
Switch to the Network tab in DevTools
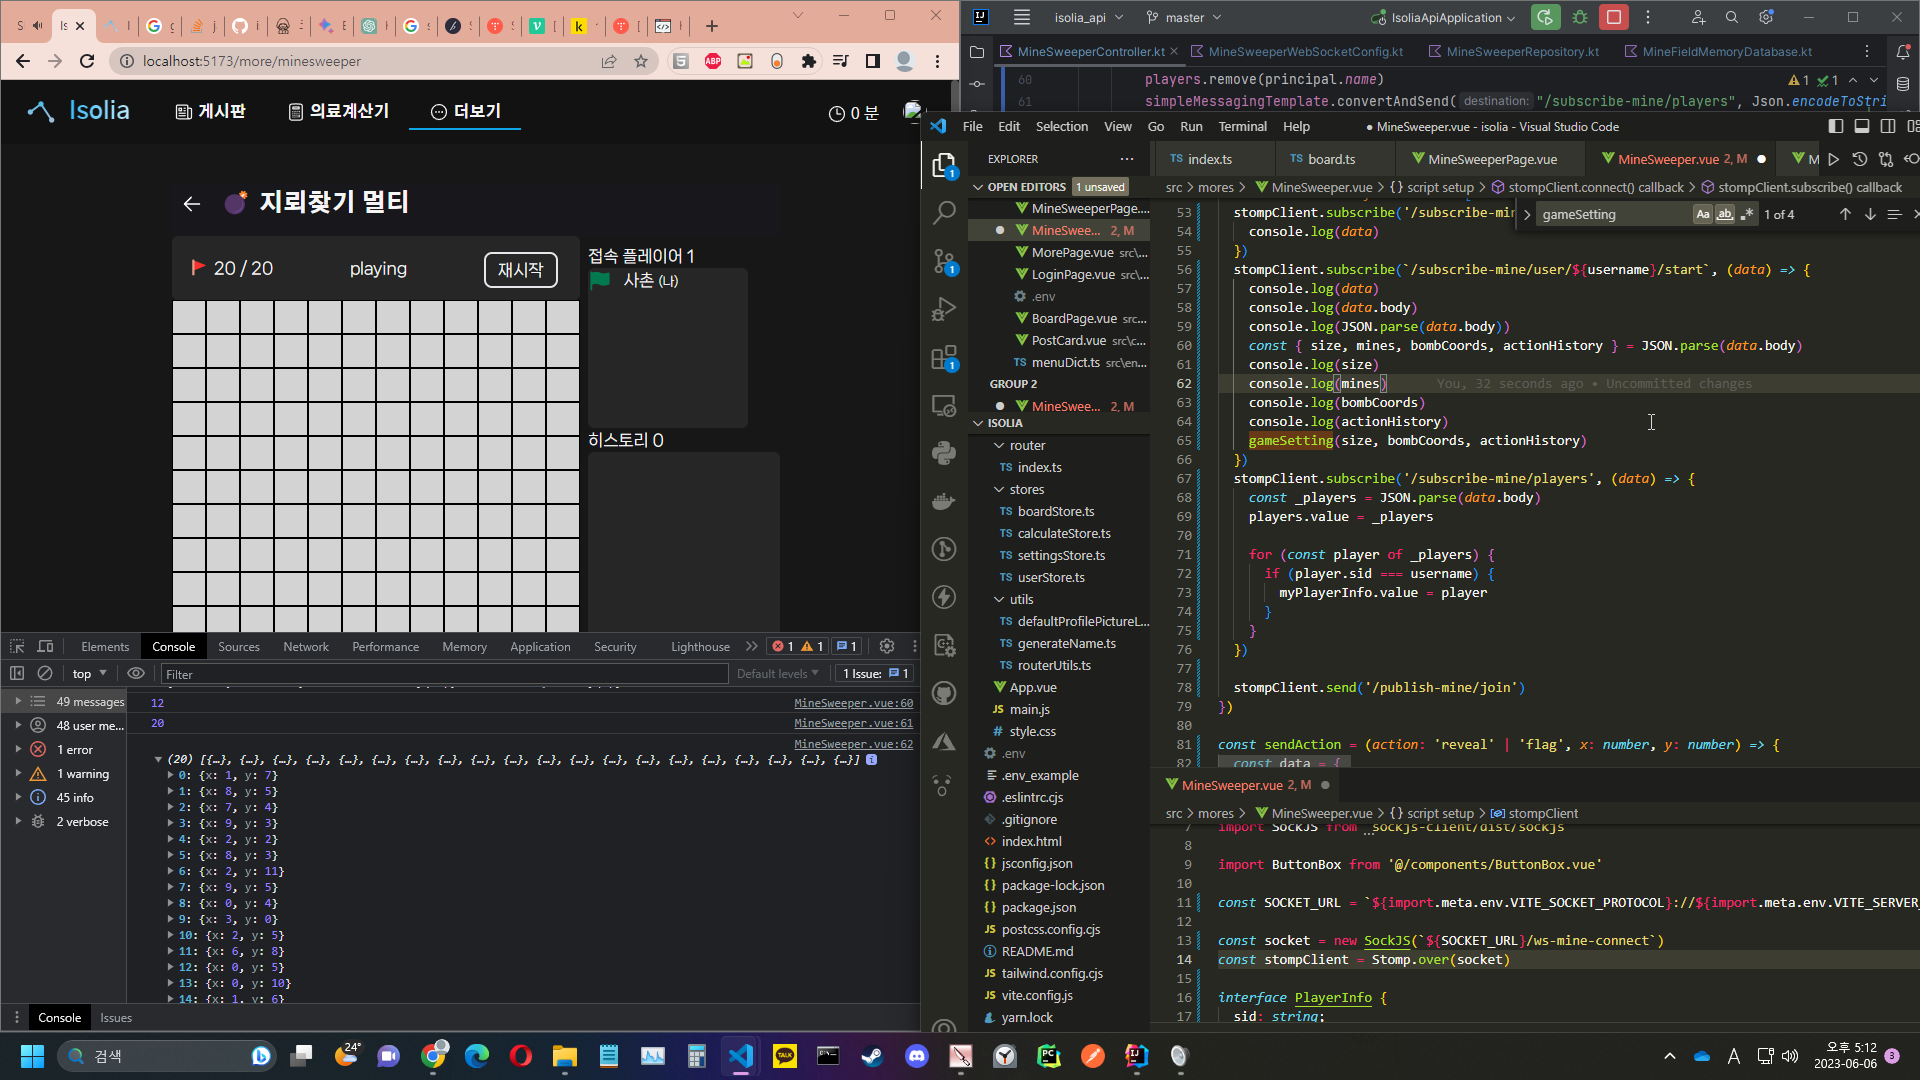305,646
